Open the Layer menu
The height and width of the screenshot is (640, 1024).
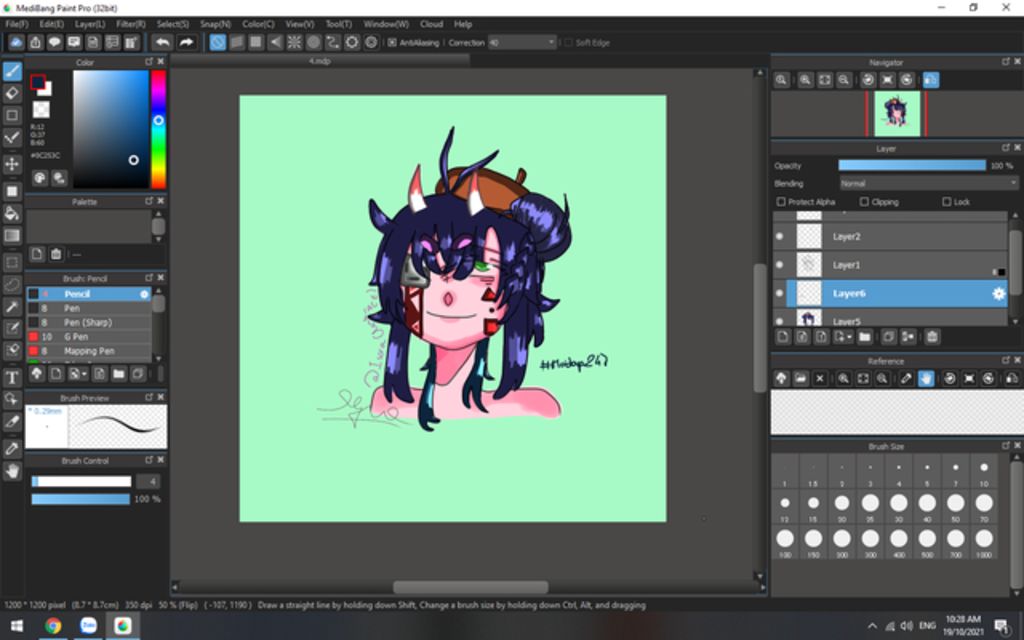[x=89, y=24]
